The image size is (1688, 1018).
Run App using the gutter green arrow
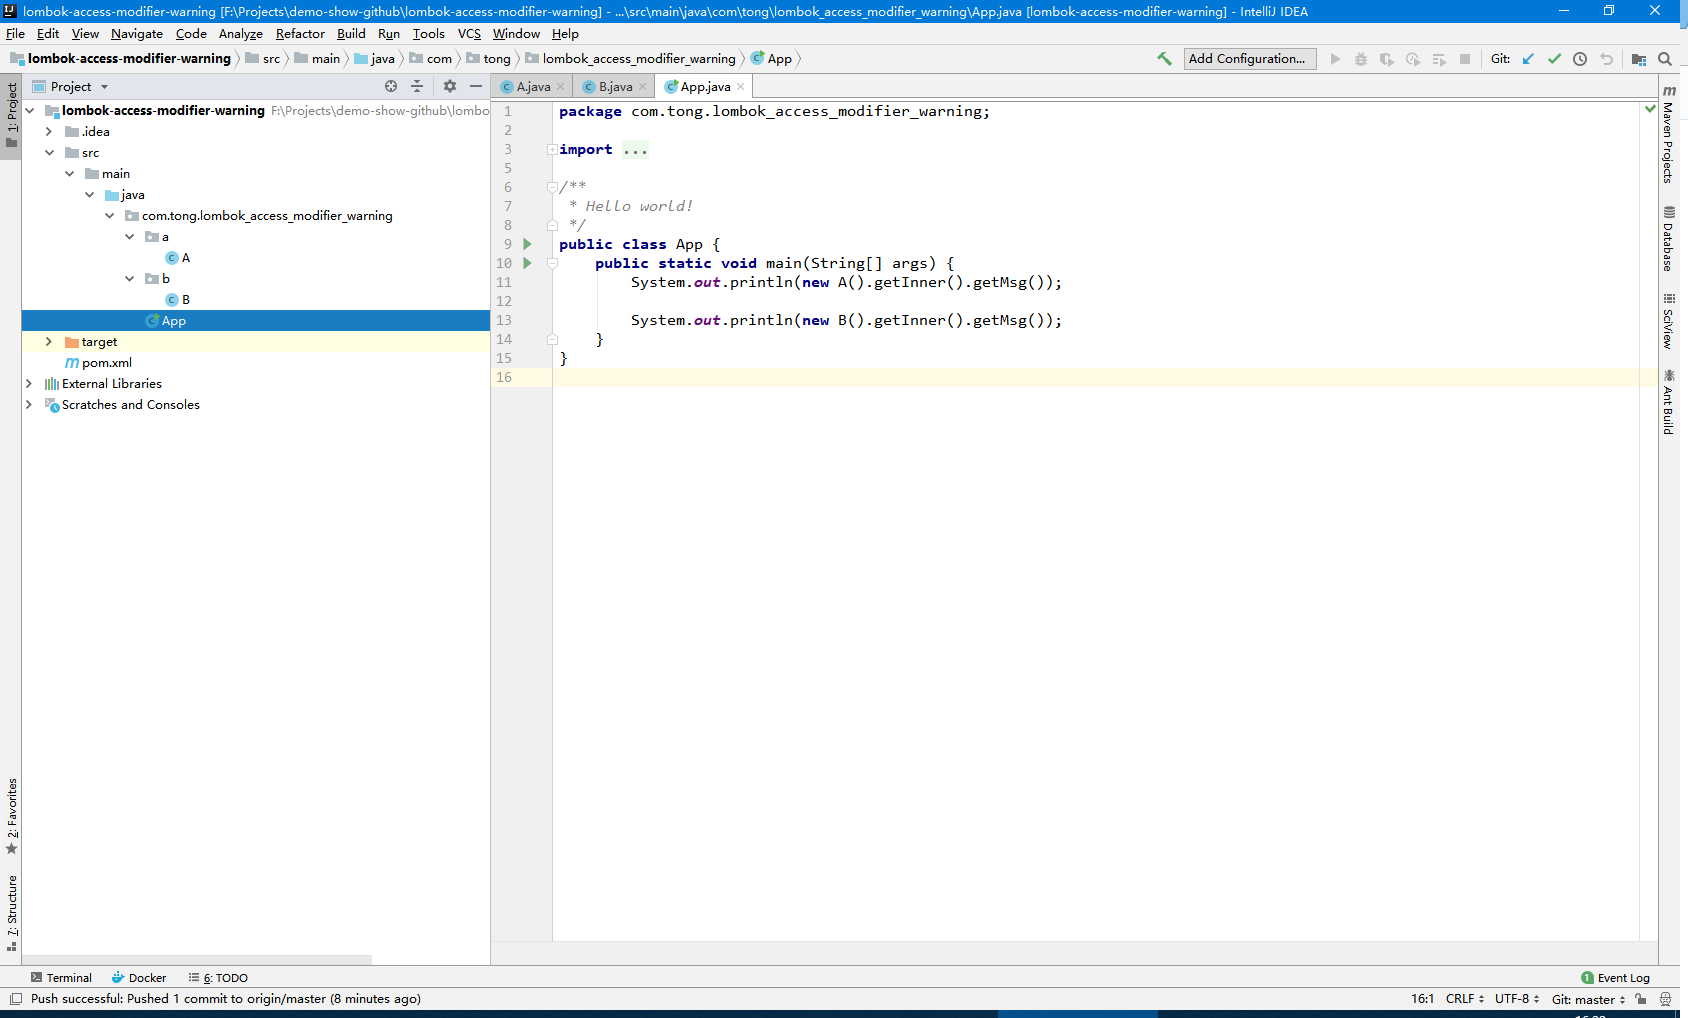click(x=527, y=244)
